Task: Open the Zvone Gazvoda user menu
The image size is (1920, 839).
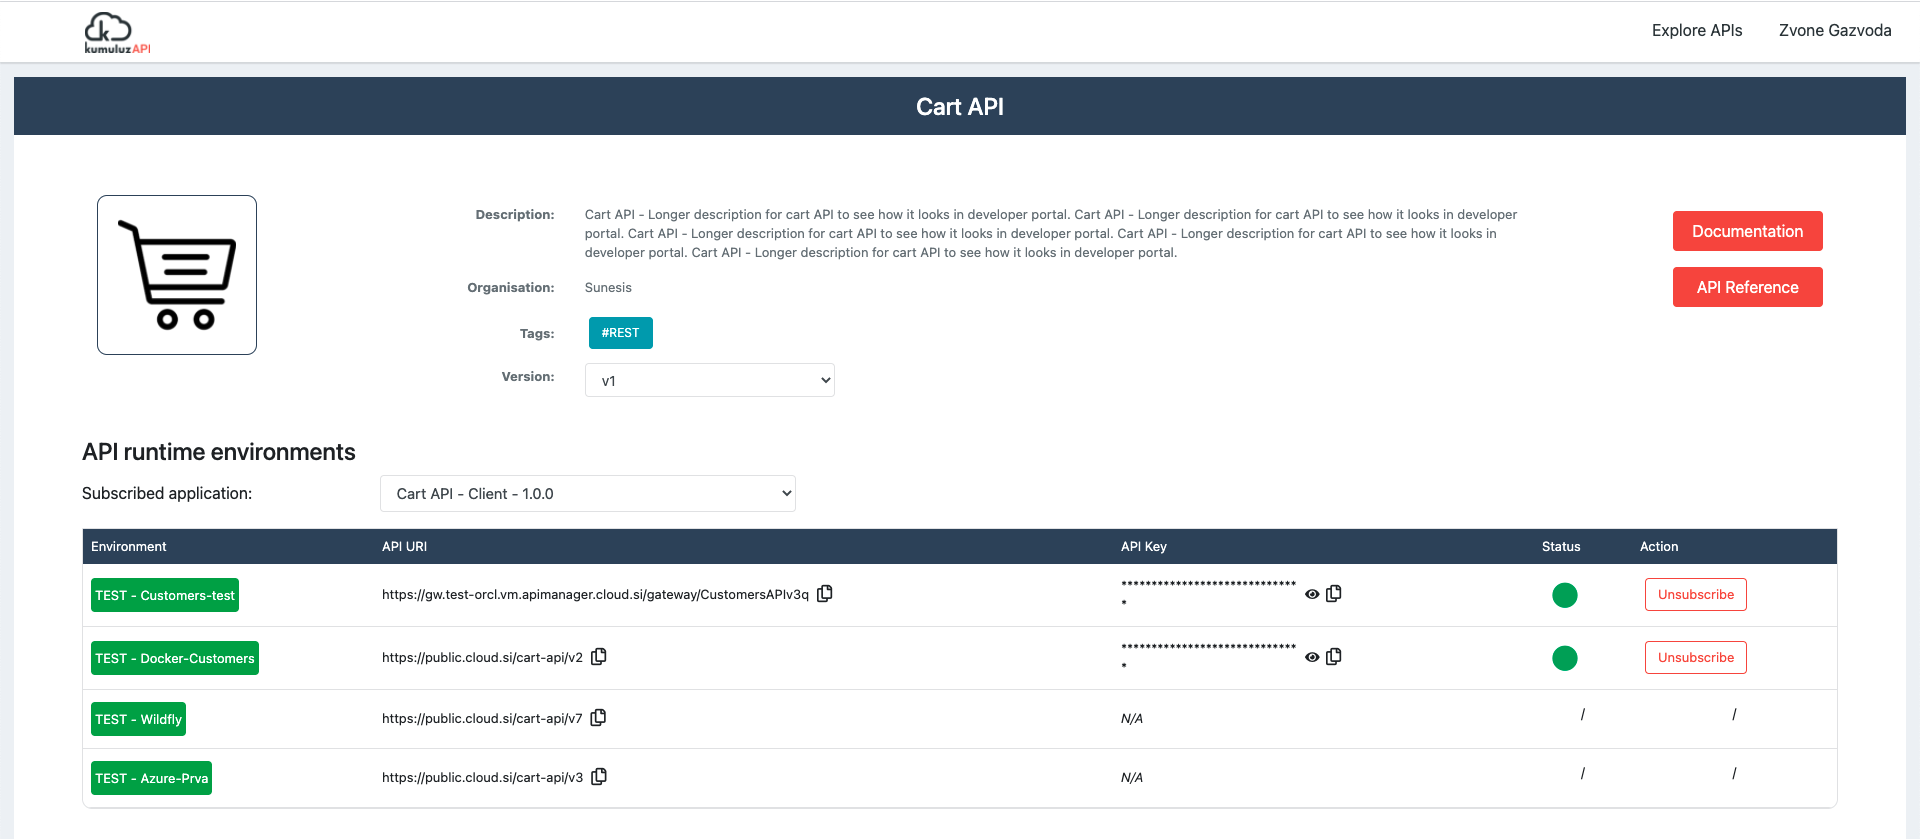Action: 1834,31
